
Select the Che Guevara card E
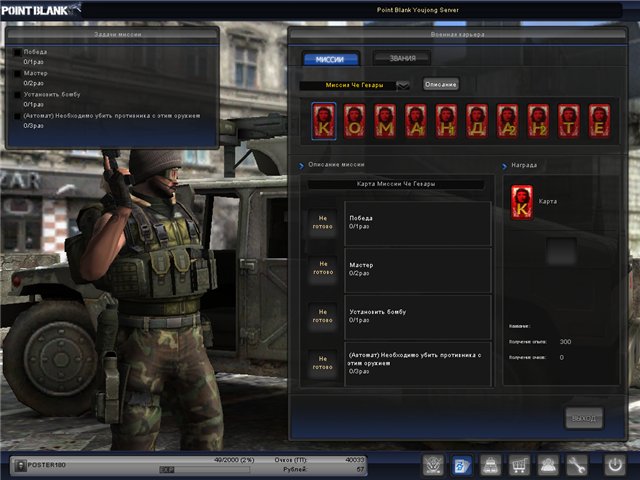click(x=599, y=121)
